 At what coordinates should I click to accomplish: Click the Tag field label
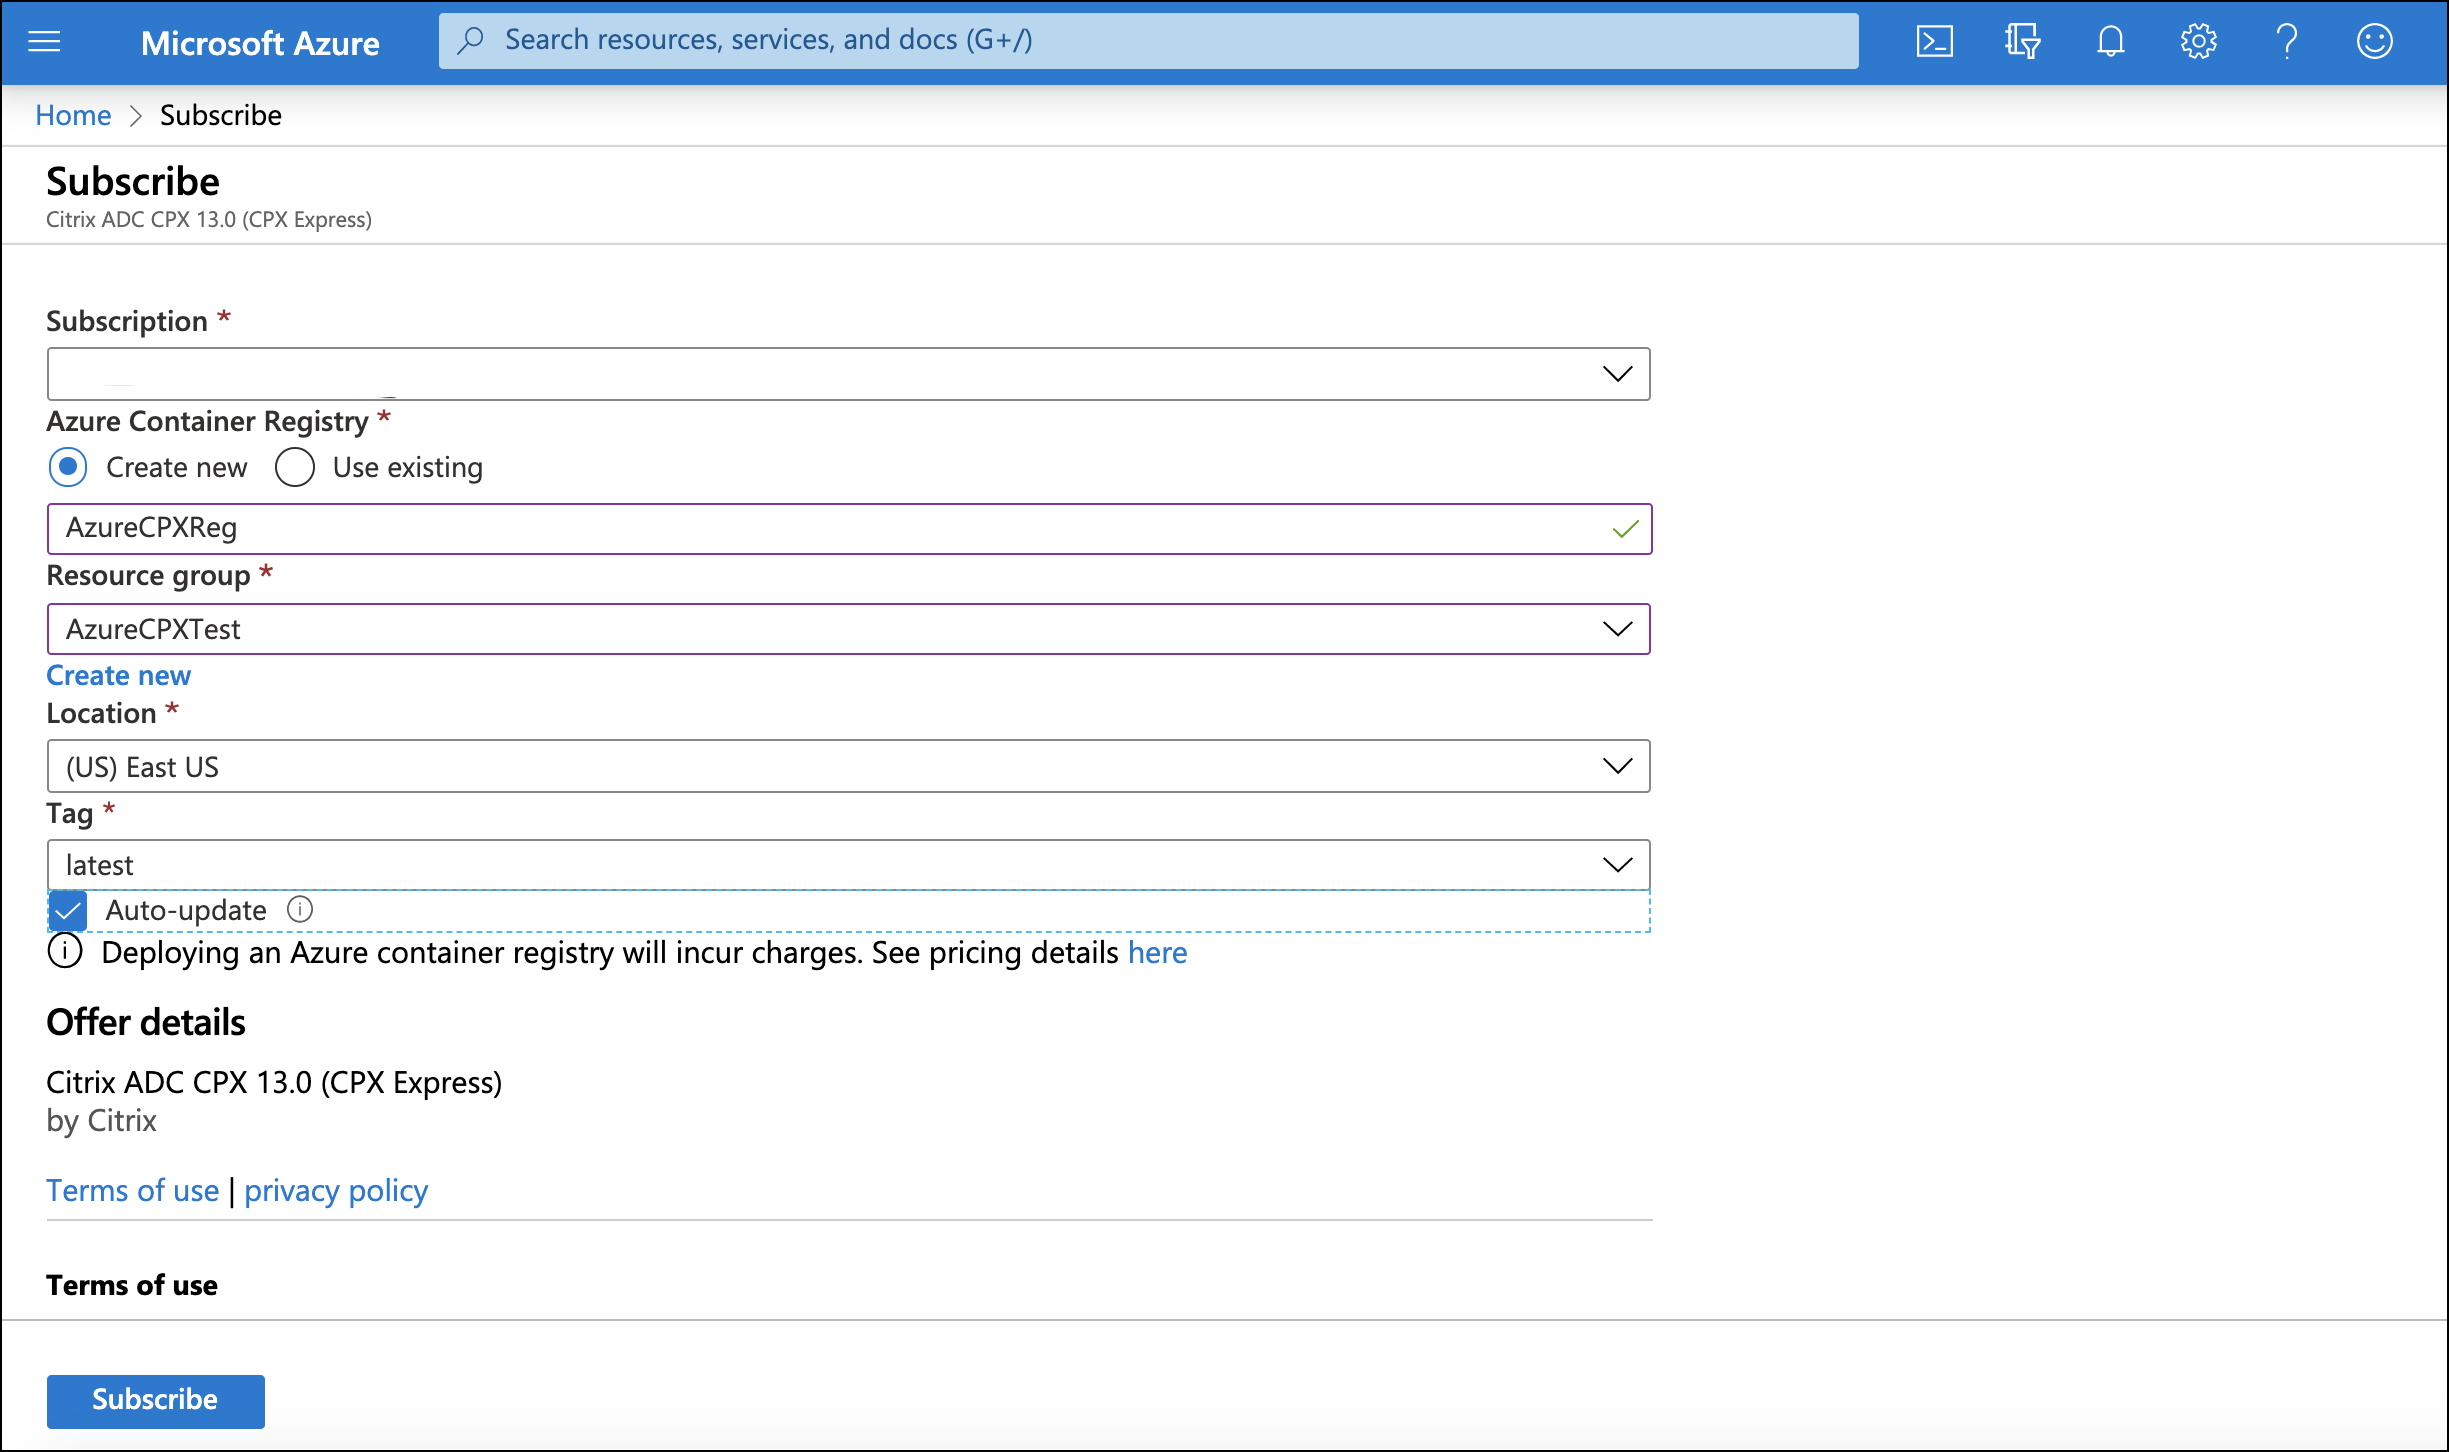(x=70, y=813)
